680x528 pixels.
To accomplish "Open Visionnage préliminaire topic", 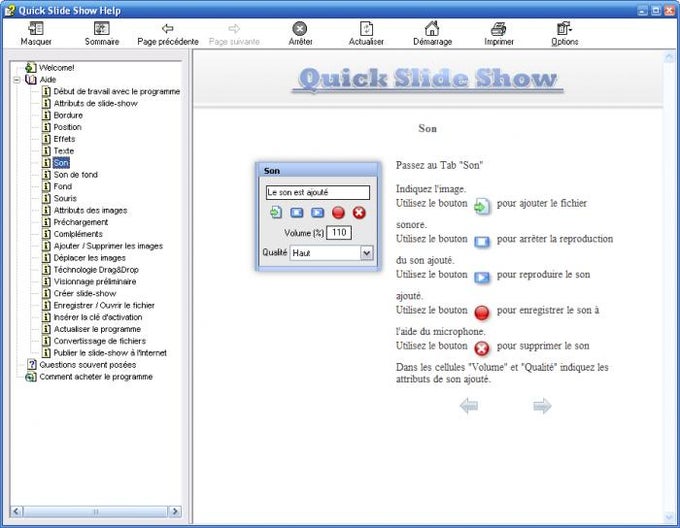I will click(x=95, y=281).
